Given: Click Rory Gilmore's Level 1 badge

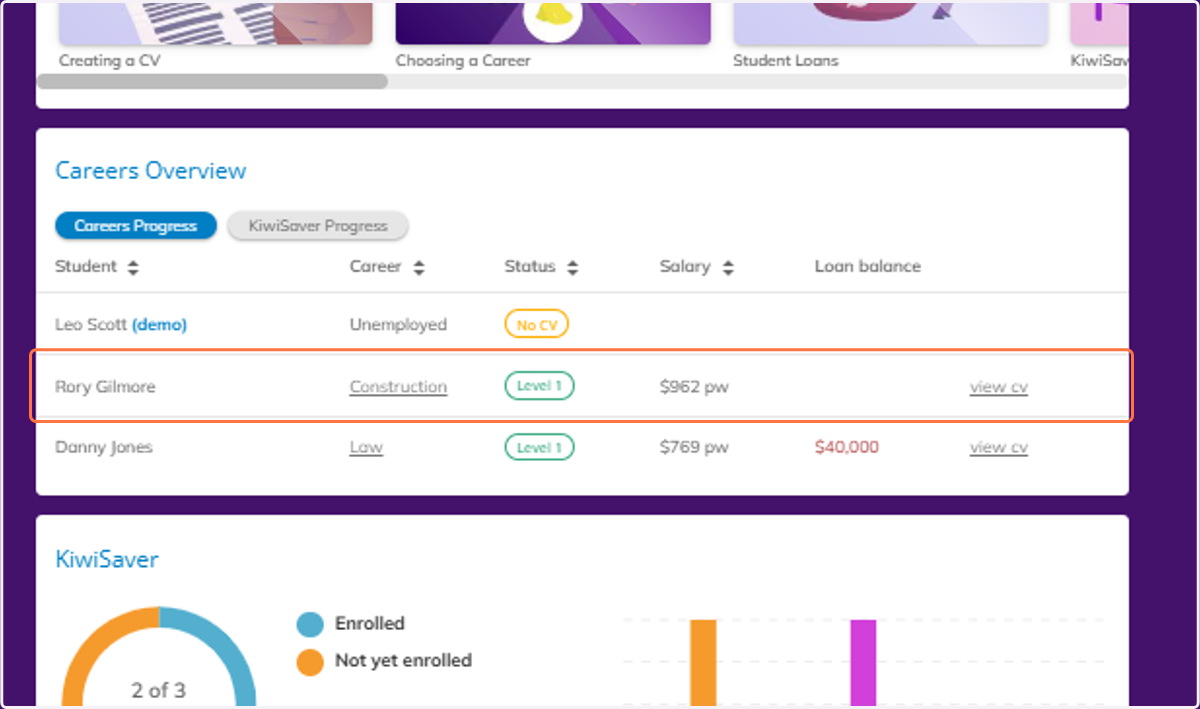Looking at the screenshot, I should [539, 386].
